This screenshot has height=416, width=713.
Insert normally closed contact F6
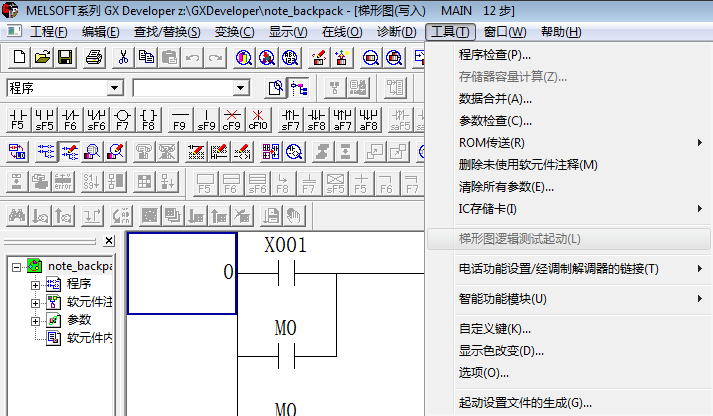(x=70, y=120)
